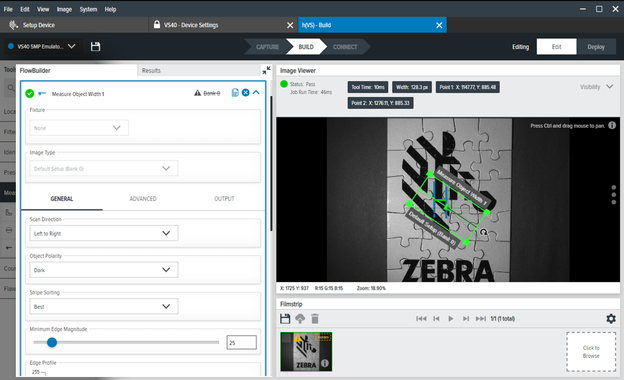Go to the CONNECT step
Image resolution: width=624 pixels, height=380 pixels.
[345, 47]
